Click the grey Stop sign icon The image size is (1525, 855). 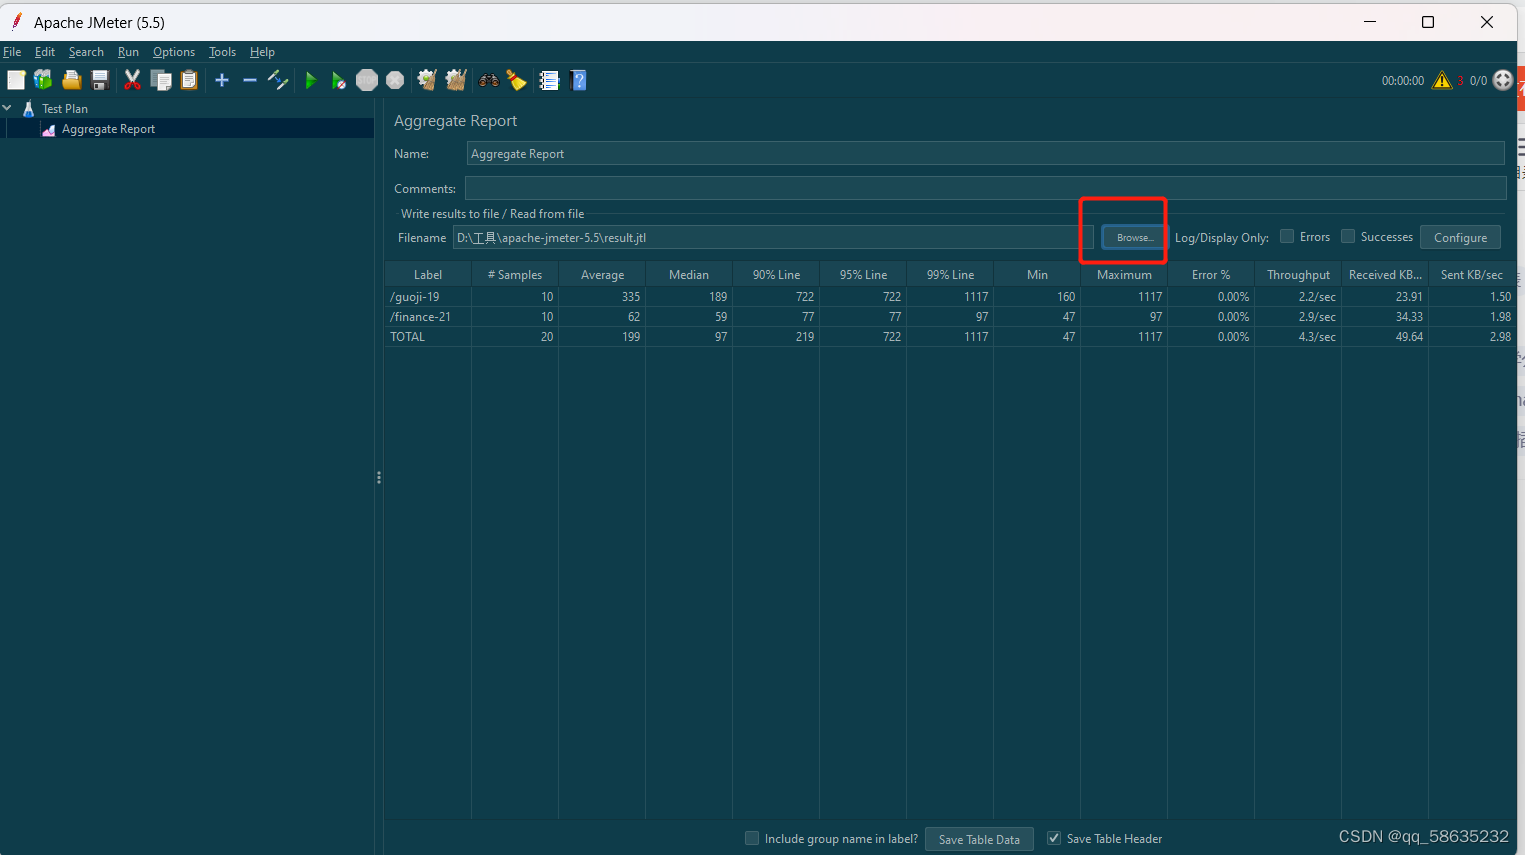(x=367, y=80)
